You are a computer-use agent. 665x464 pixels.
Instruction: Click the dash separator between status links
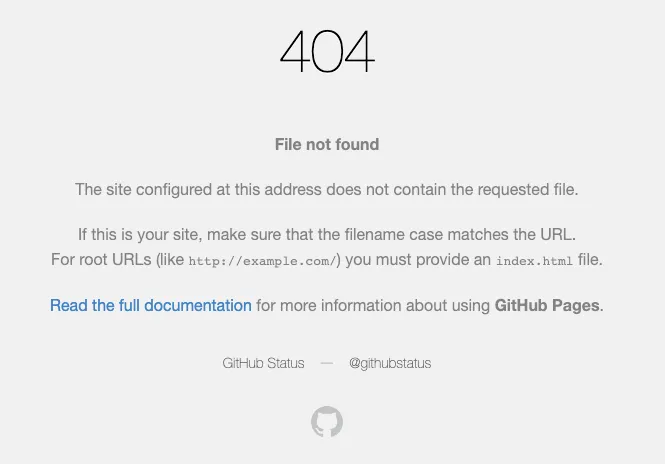click(x=327, y=363)
